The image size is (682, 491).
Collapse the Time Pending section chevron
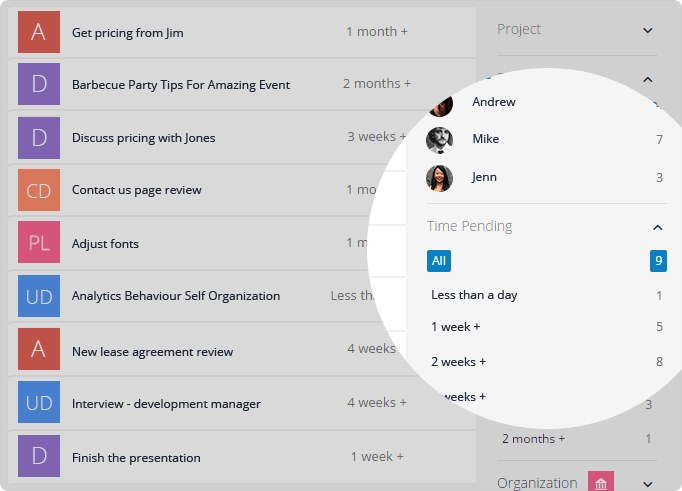coord(658,227)
